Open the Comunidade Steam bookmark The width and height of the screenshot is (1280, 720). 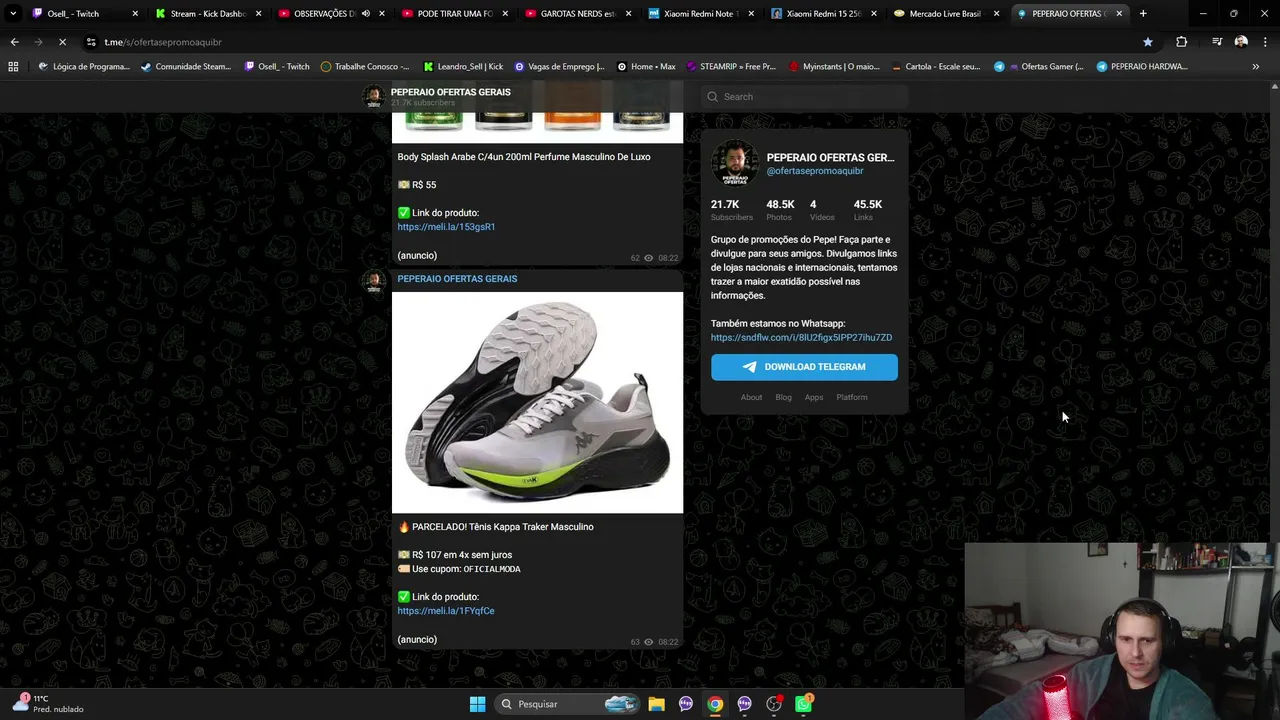(186, 66)
